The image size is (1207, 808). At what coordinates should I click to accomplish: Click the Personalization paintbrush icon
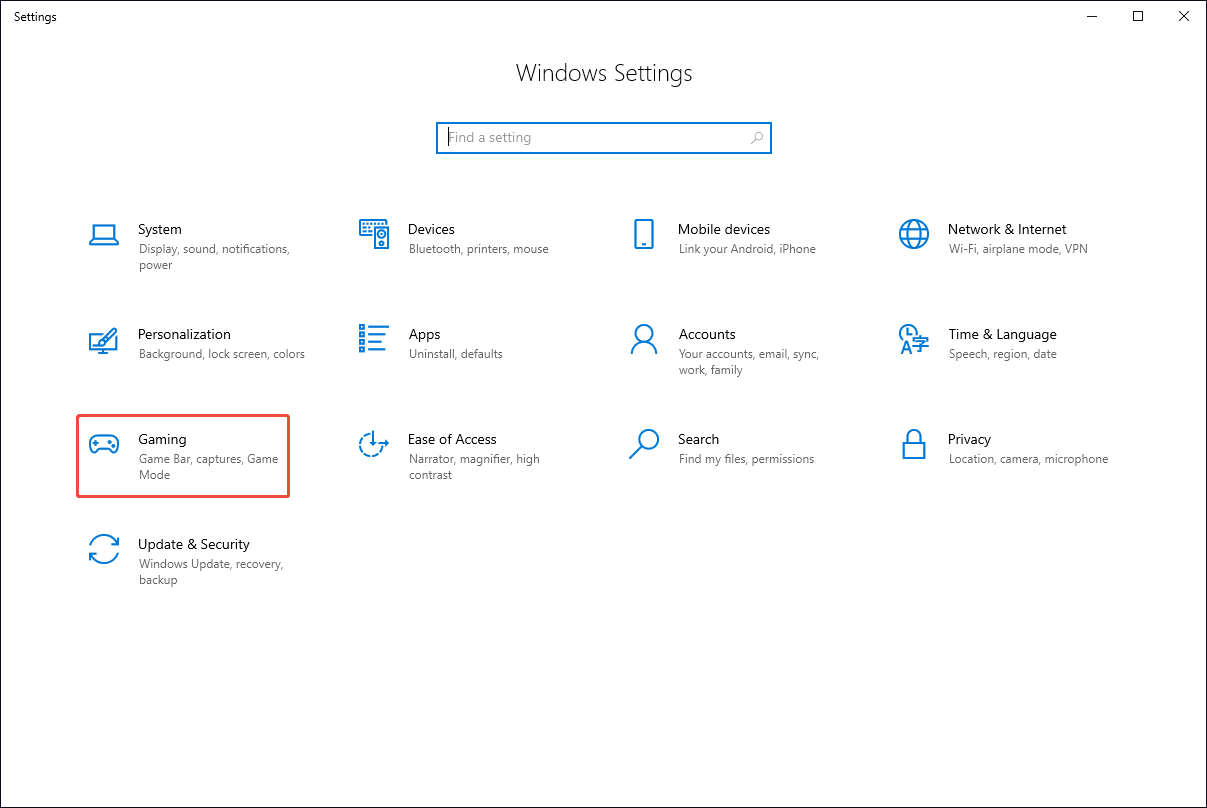104,340
